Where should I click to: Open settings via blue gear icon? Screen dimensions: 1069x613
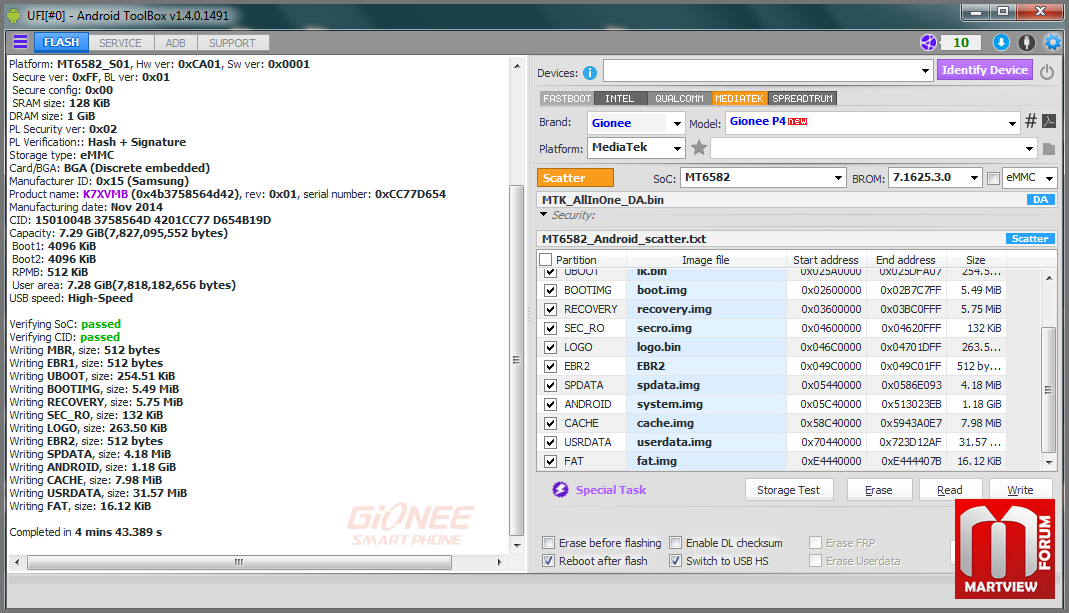(1053, 42)
